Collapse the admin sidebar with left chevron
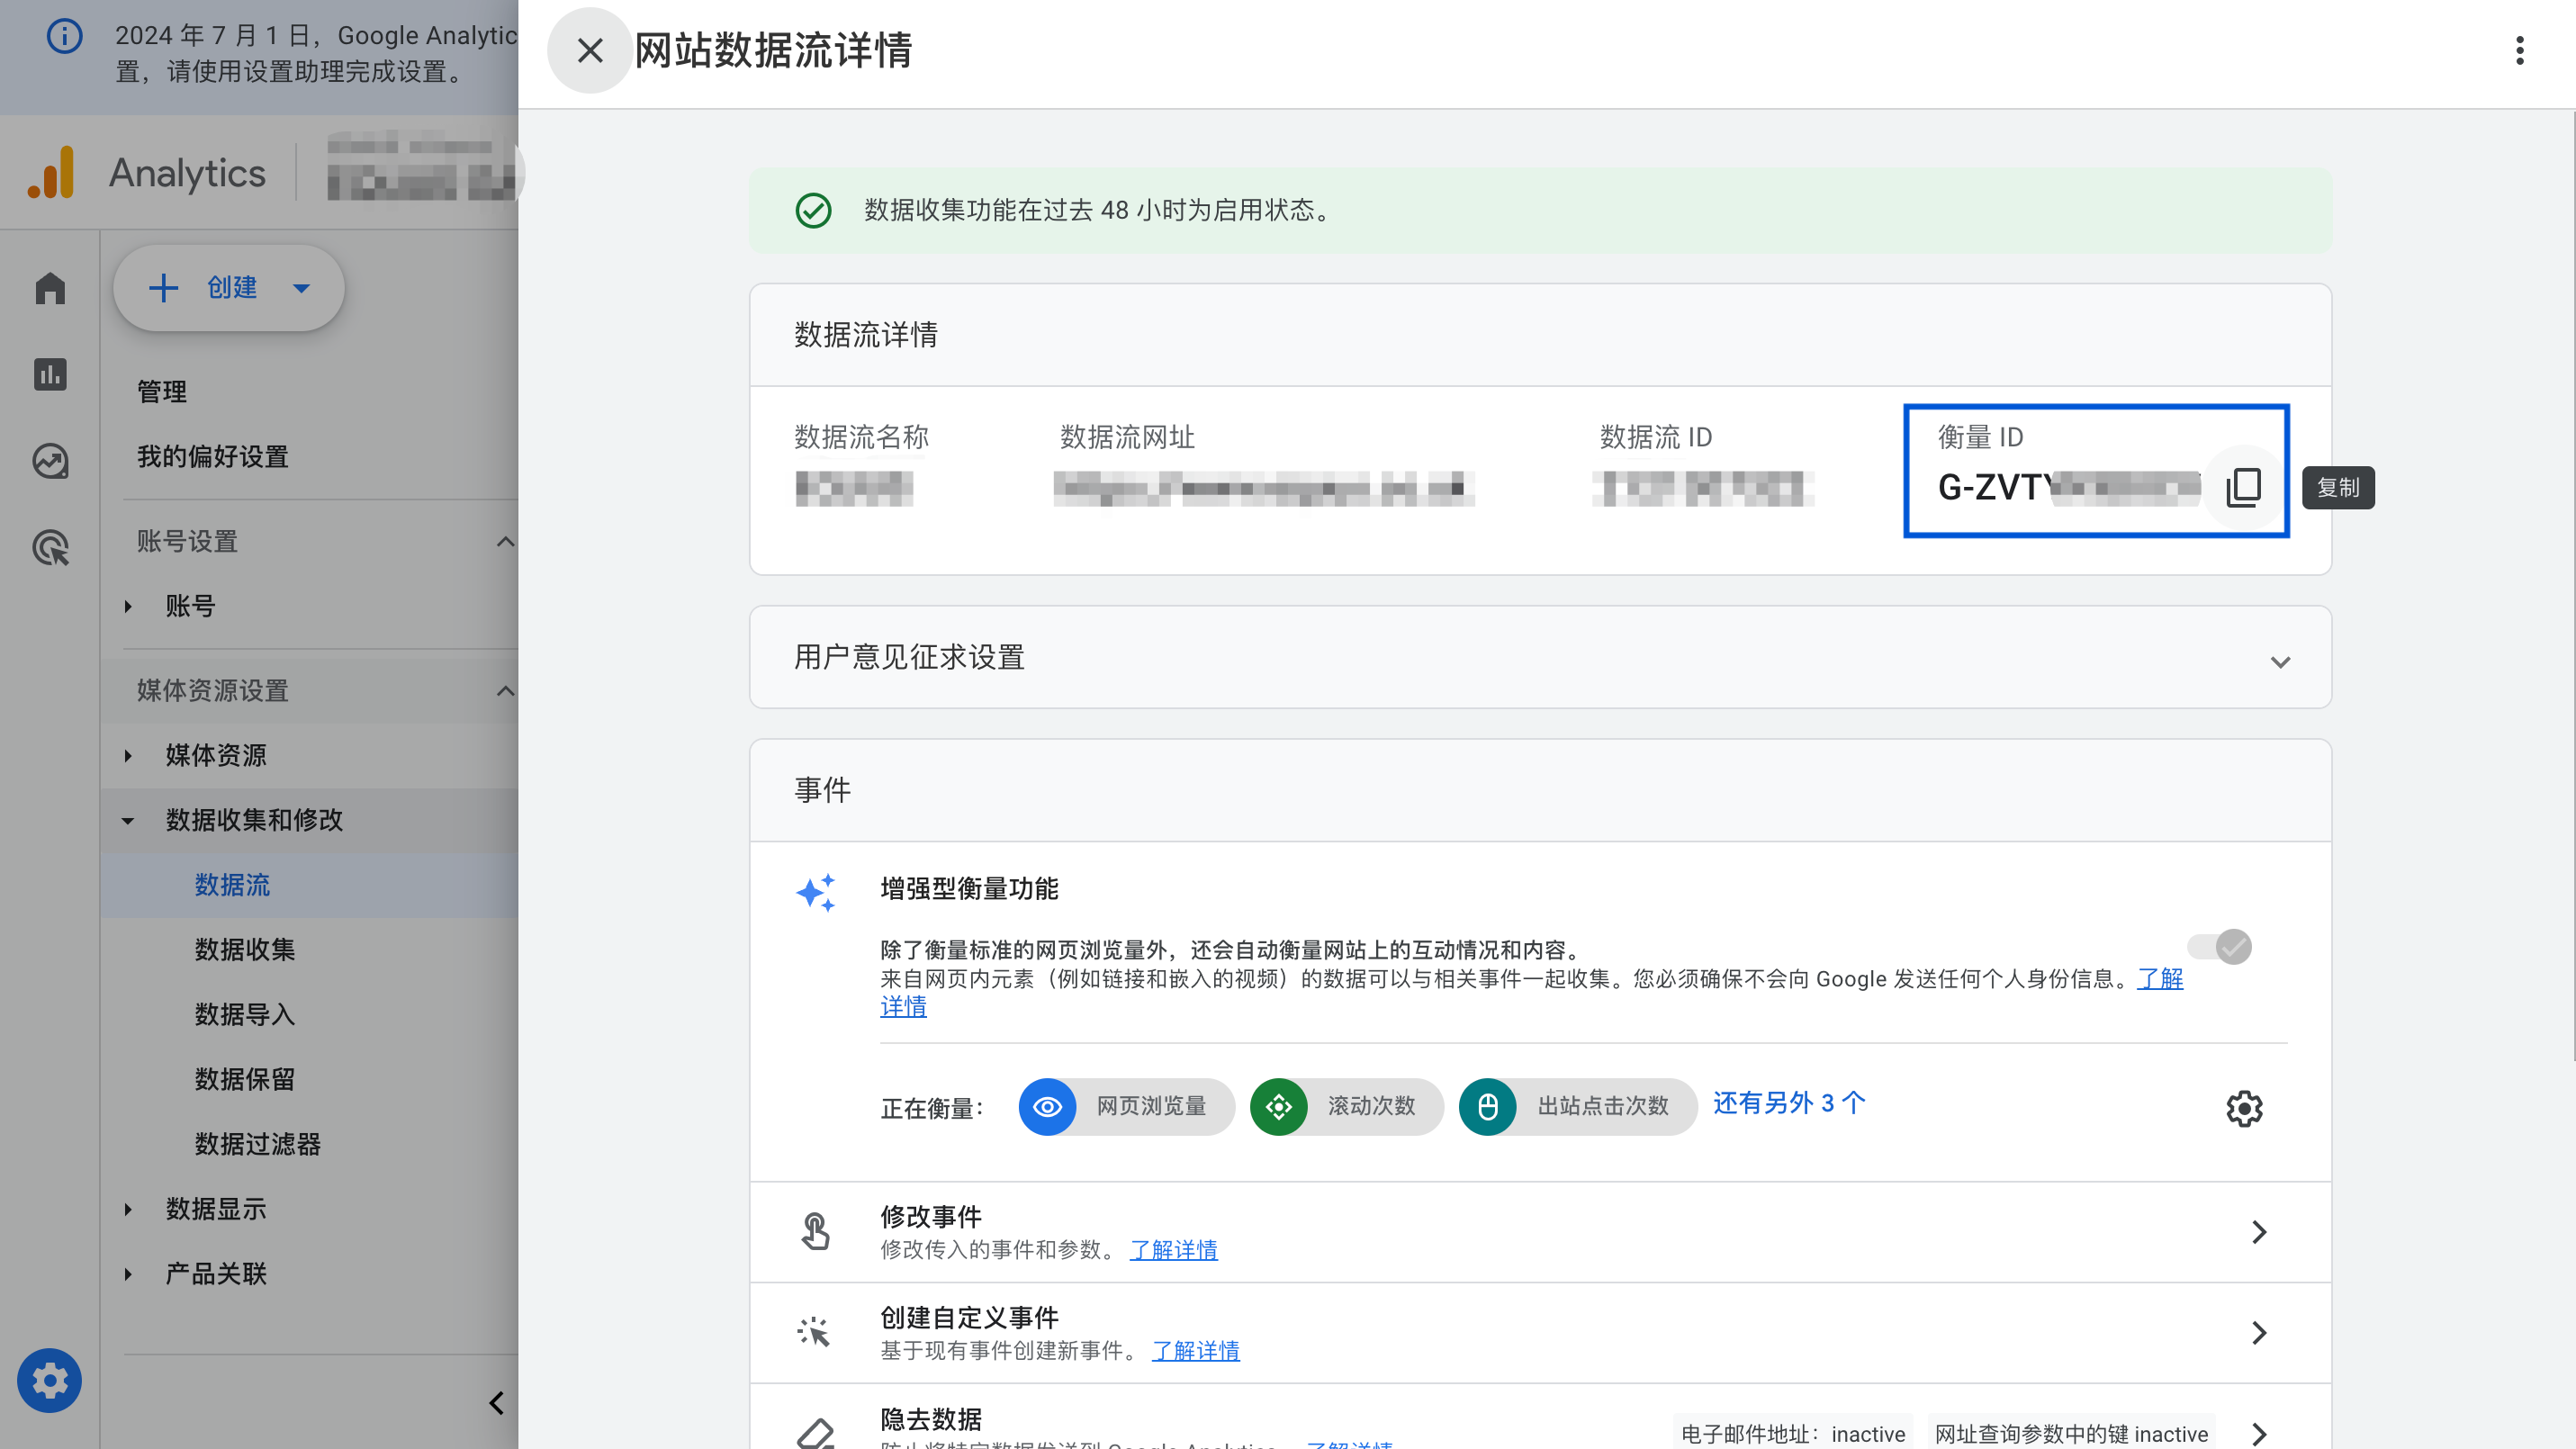The height and width of the screenshot is (1449, 2576). coord(496,1403)
